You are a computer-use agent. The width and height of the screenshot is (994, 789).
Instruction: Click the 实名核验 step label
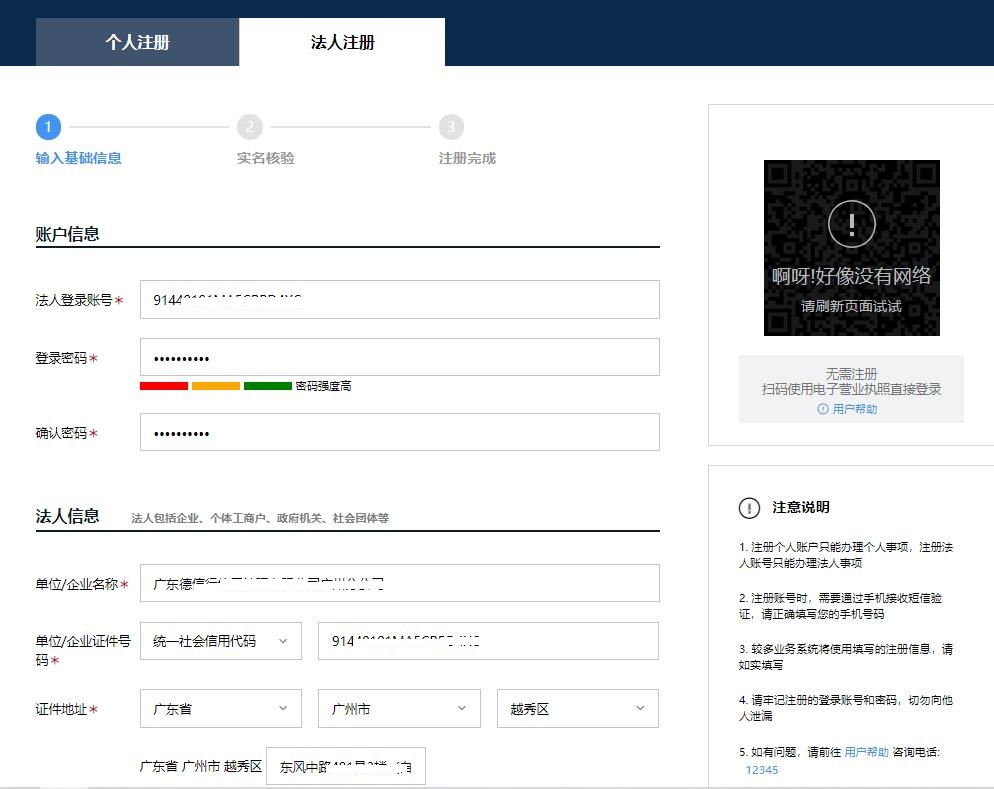(x=266, y=158)
